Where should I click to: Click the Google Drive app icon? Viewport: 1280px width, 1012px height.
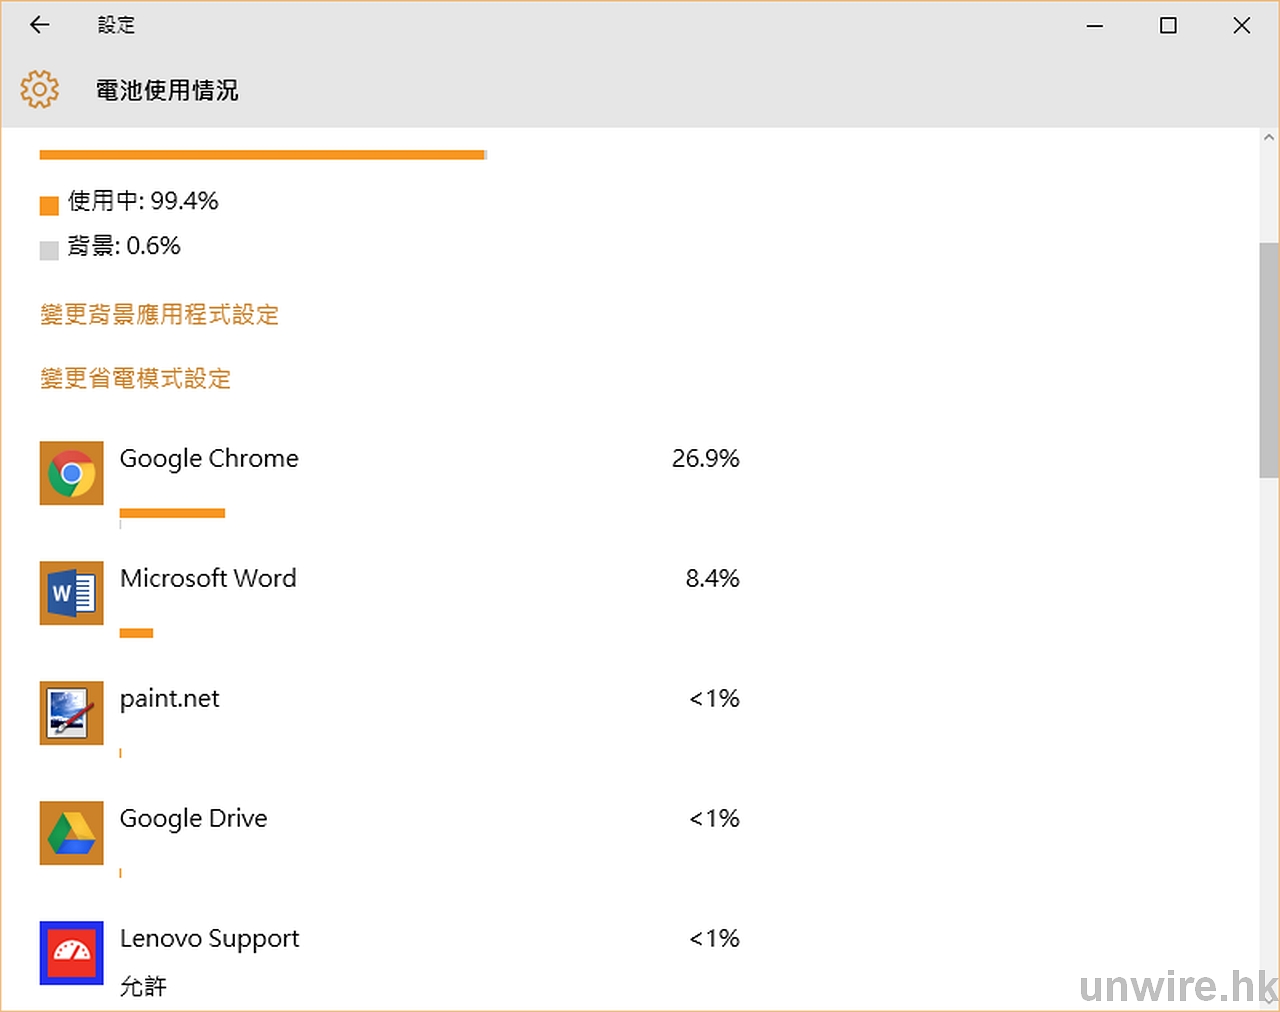pos(71,833)
